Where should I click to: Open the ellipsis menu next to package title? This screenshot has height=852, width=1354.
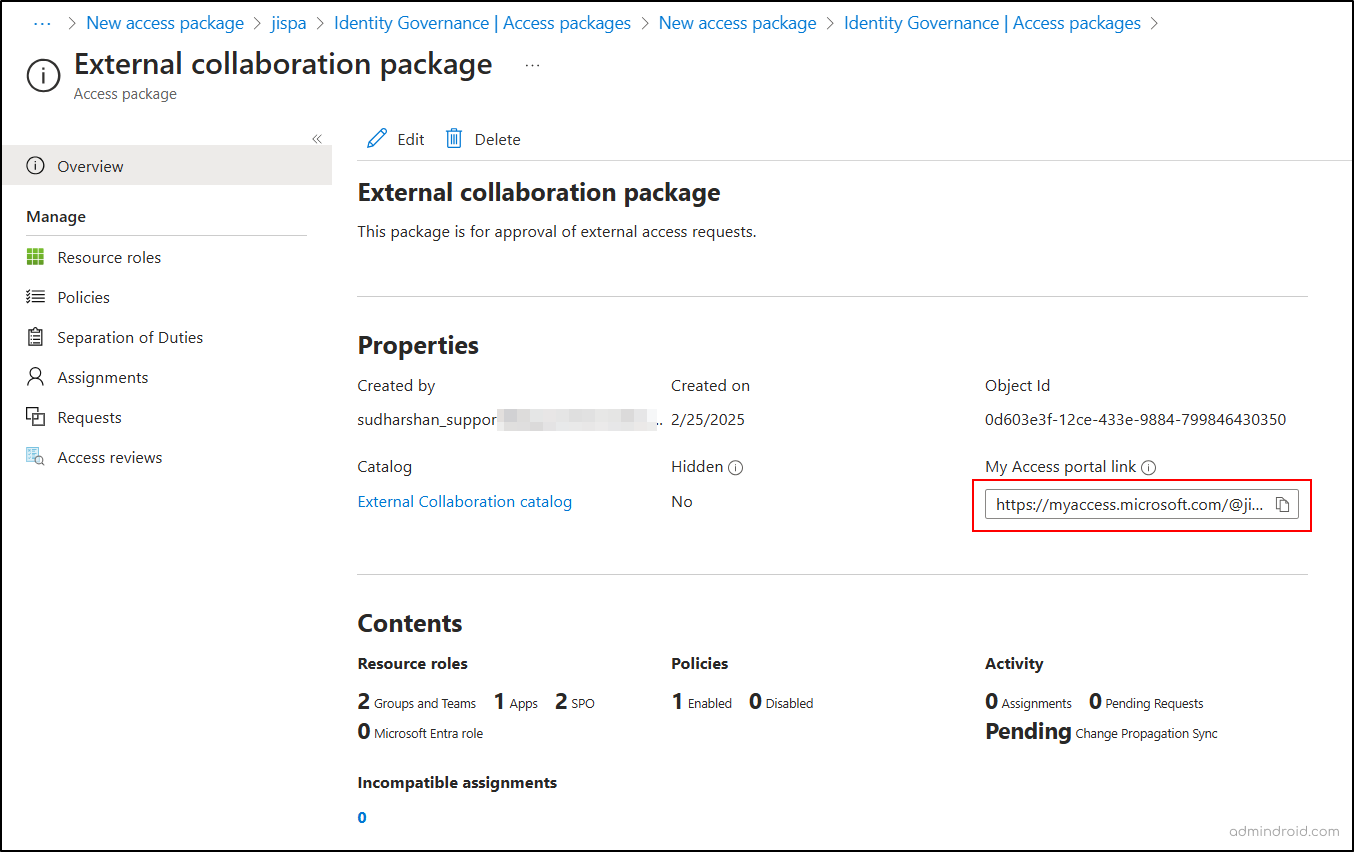pyautogui.click(x=532, y=63)
